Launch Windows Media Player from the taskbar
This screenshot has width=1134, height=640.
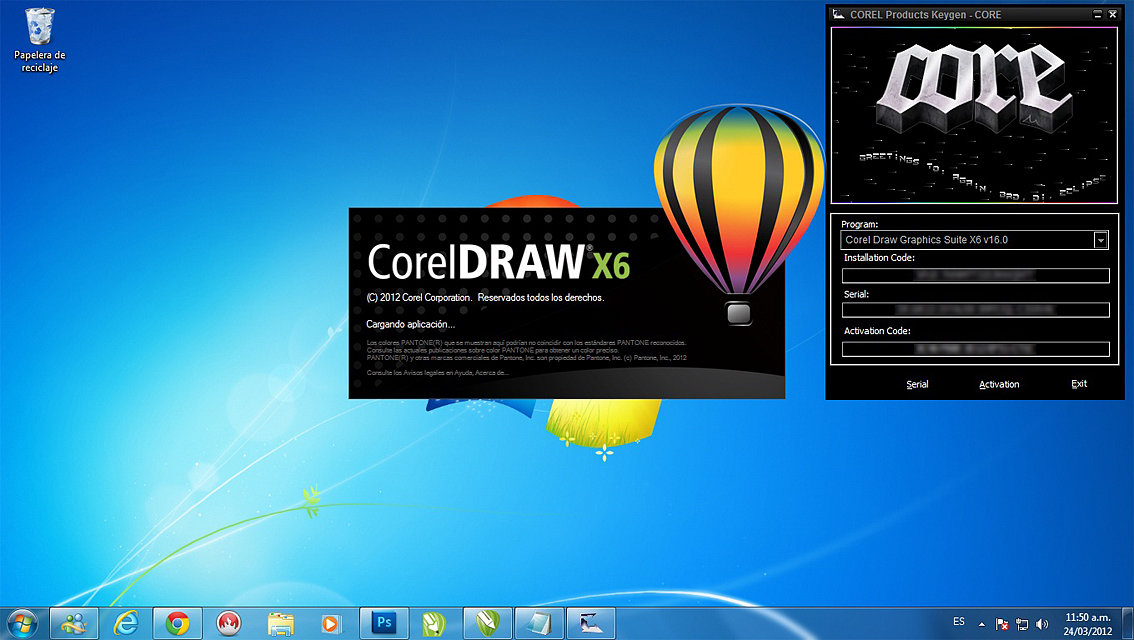point(331,623)
